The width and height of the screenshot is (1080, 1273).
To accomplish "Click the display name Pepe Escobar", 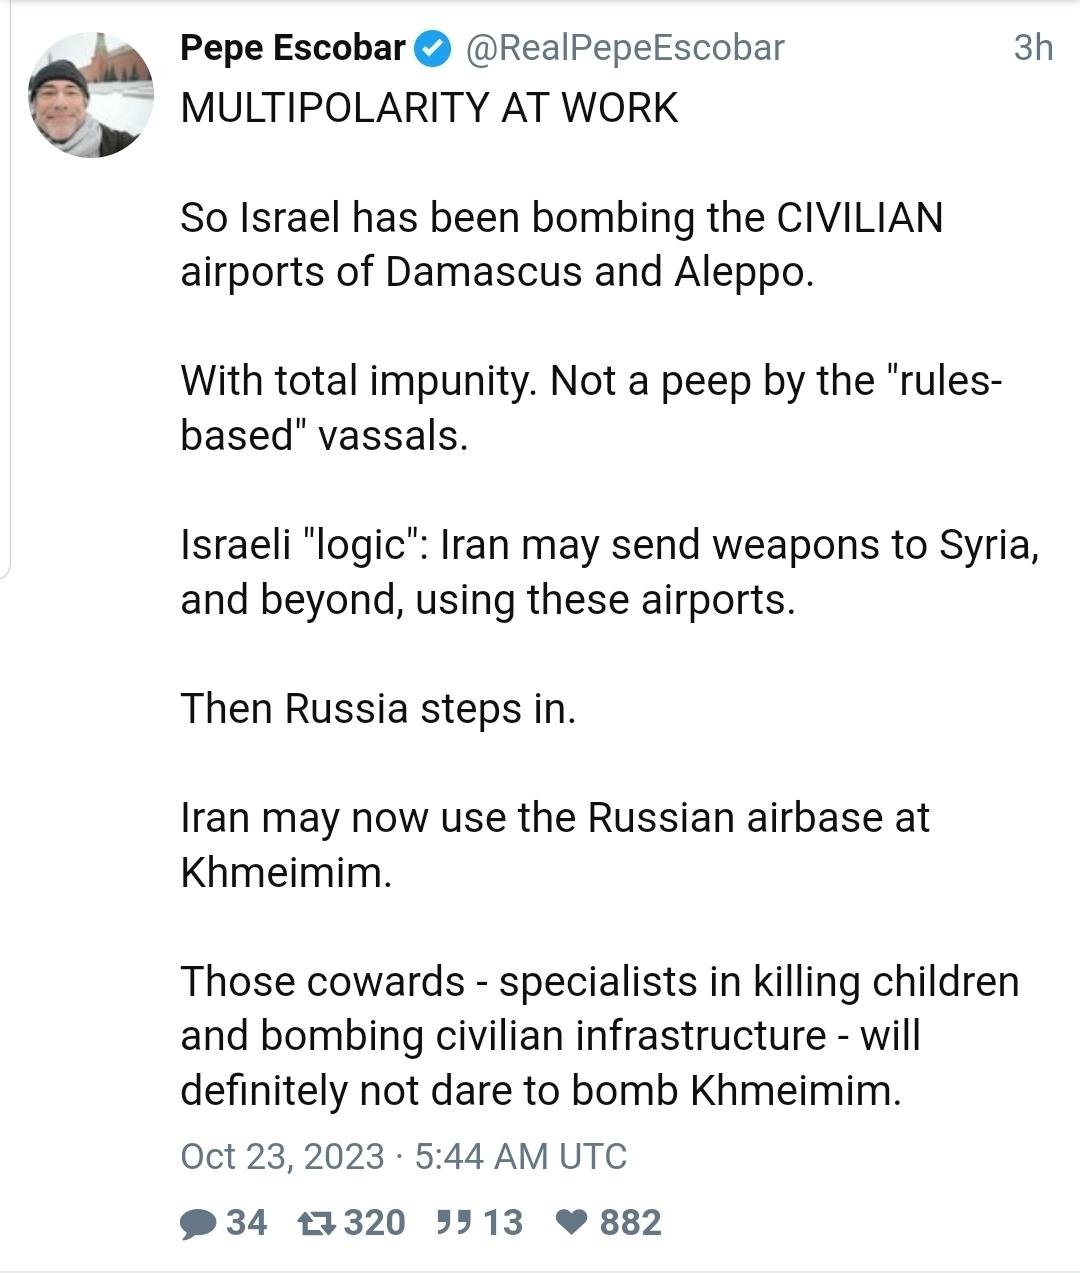I will [292, 48].
